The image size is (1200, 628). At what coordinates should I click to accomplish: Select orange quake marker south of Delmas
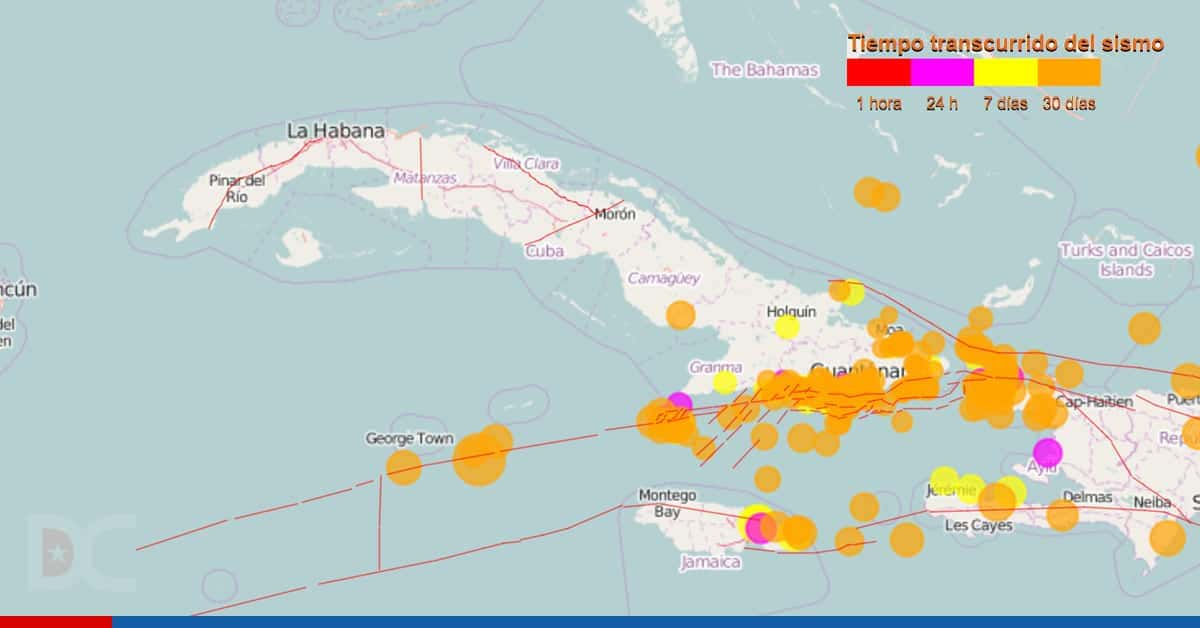(x=1062, y=515)
